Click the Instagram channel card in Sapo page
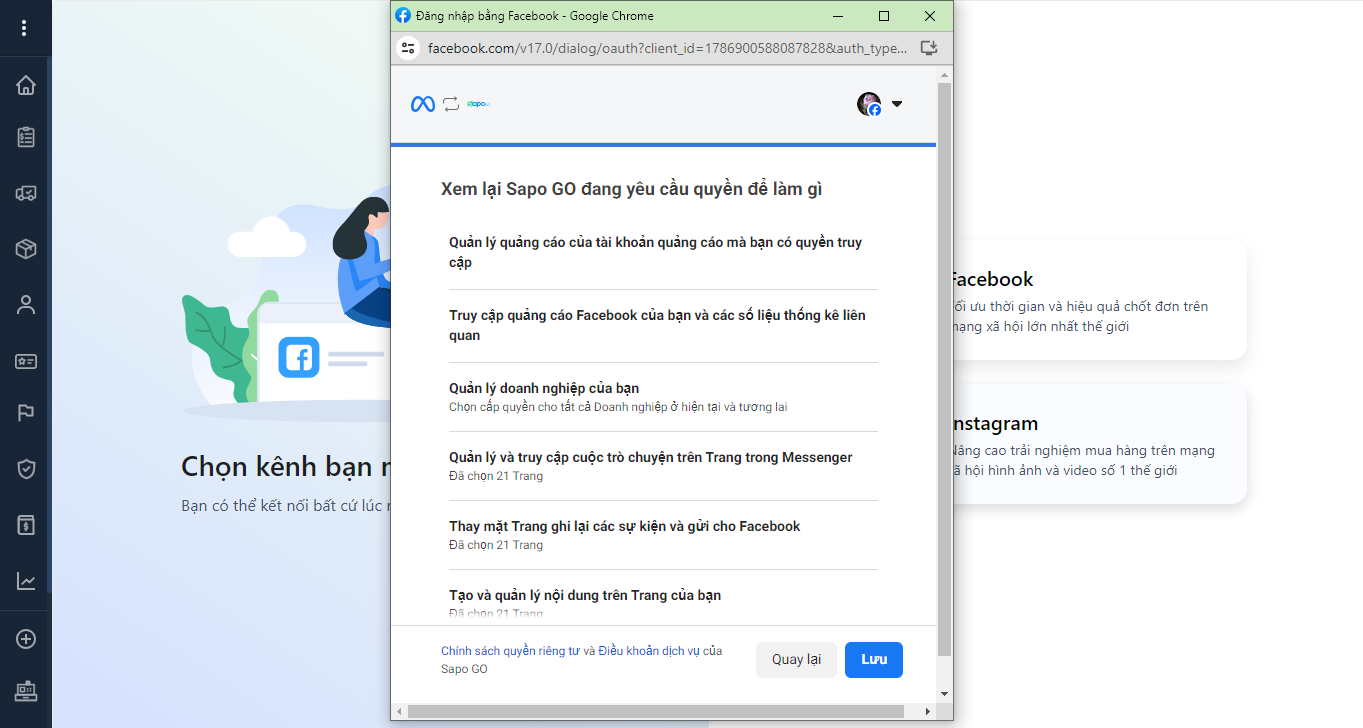1363x728 pixels. [x=1100, y=444]
